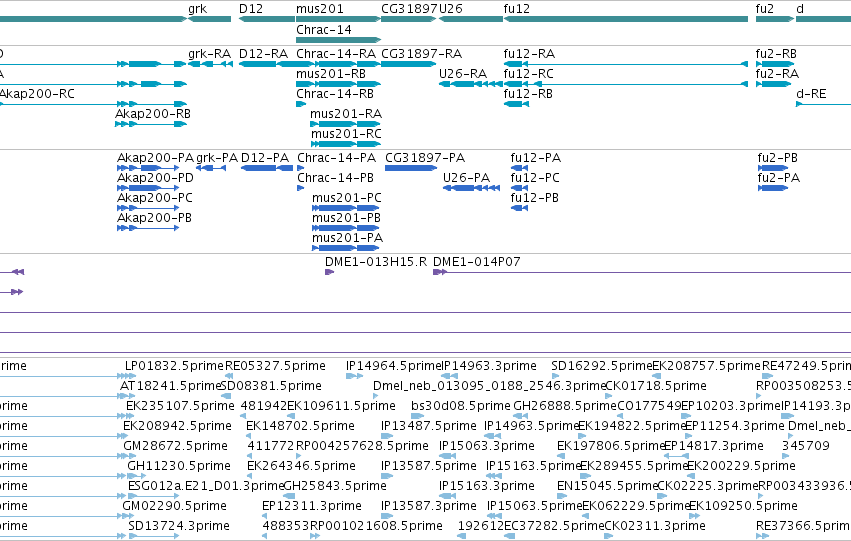The image size is (851, 541).
Task: Click the fu12 gene label
Action: [517, 9]
